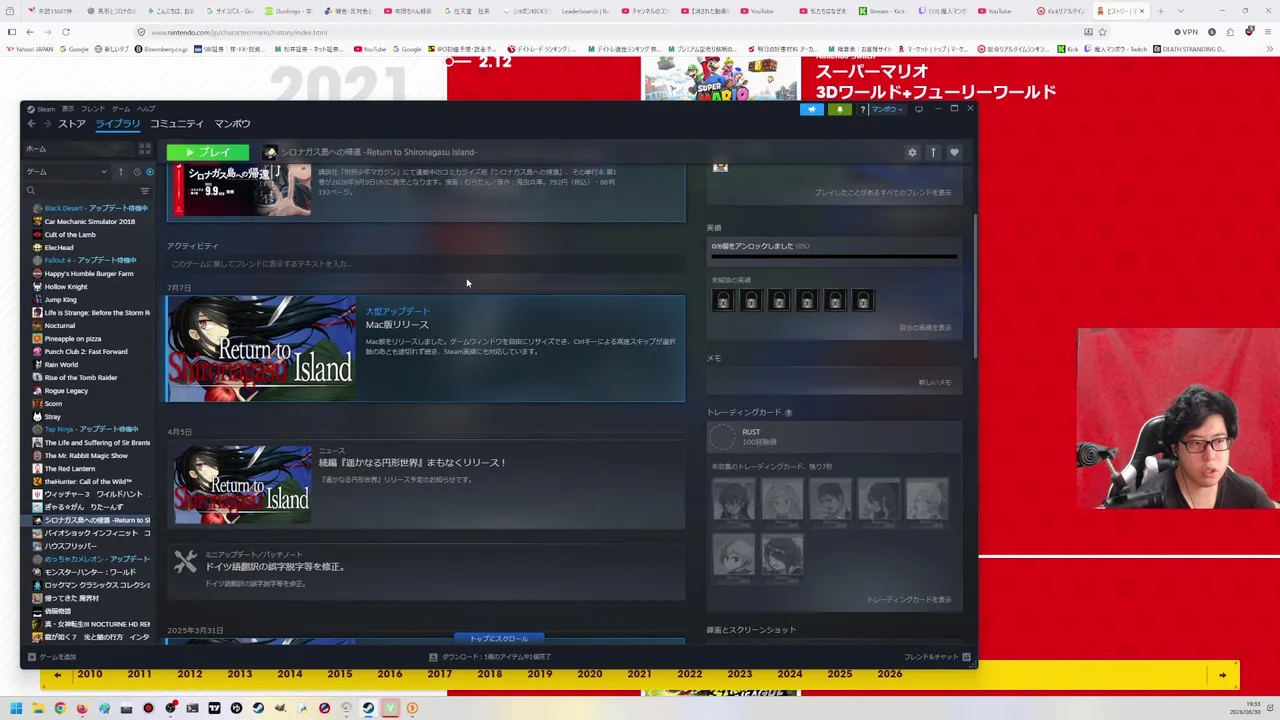The height and width of the screenshot is (720, 1280).
Task: Select Jump King in game list
Action: coord(91,299)
